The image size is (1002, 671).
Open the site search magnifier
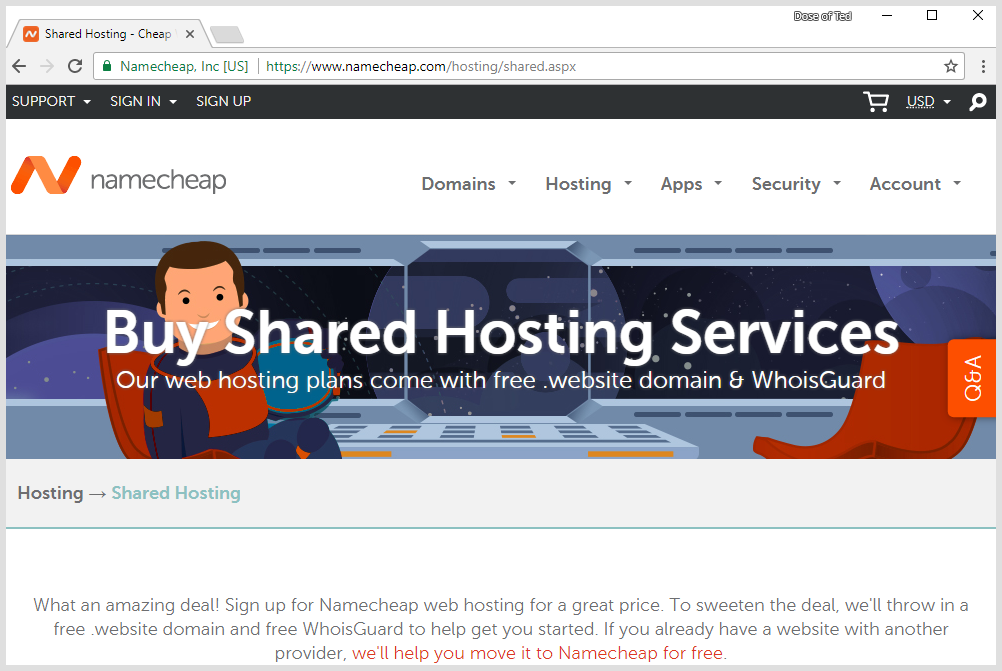click(x=977, y=101)
